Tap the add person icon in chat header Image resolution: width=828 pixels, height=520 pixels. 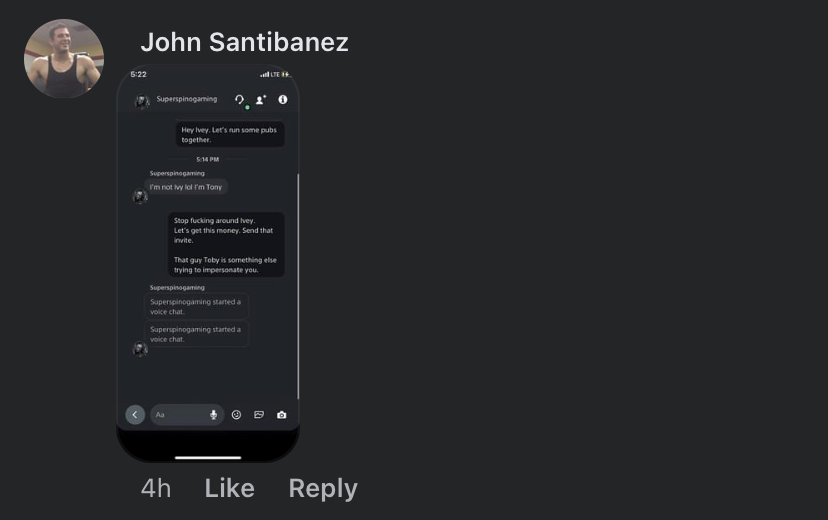pyautogui.click(x=261, y=100)
